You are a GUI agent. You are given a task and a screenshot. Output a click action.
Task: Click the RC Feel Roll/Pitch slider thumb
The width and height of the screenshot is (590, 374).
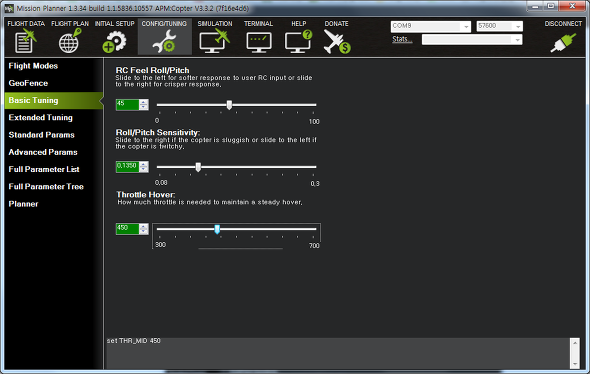(x=229, y=105)
